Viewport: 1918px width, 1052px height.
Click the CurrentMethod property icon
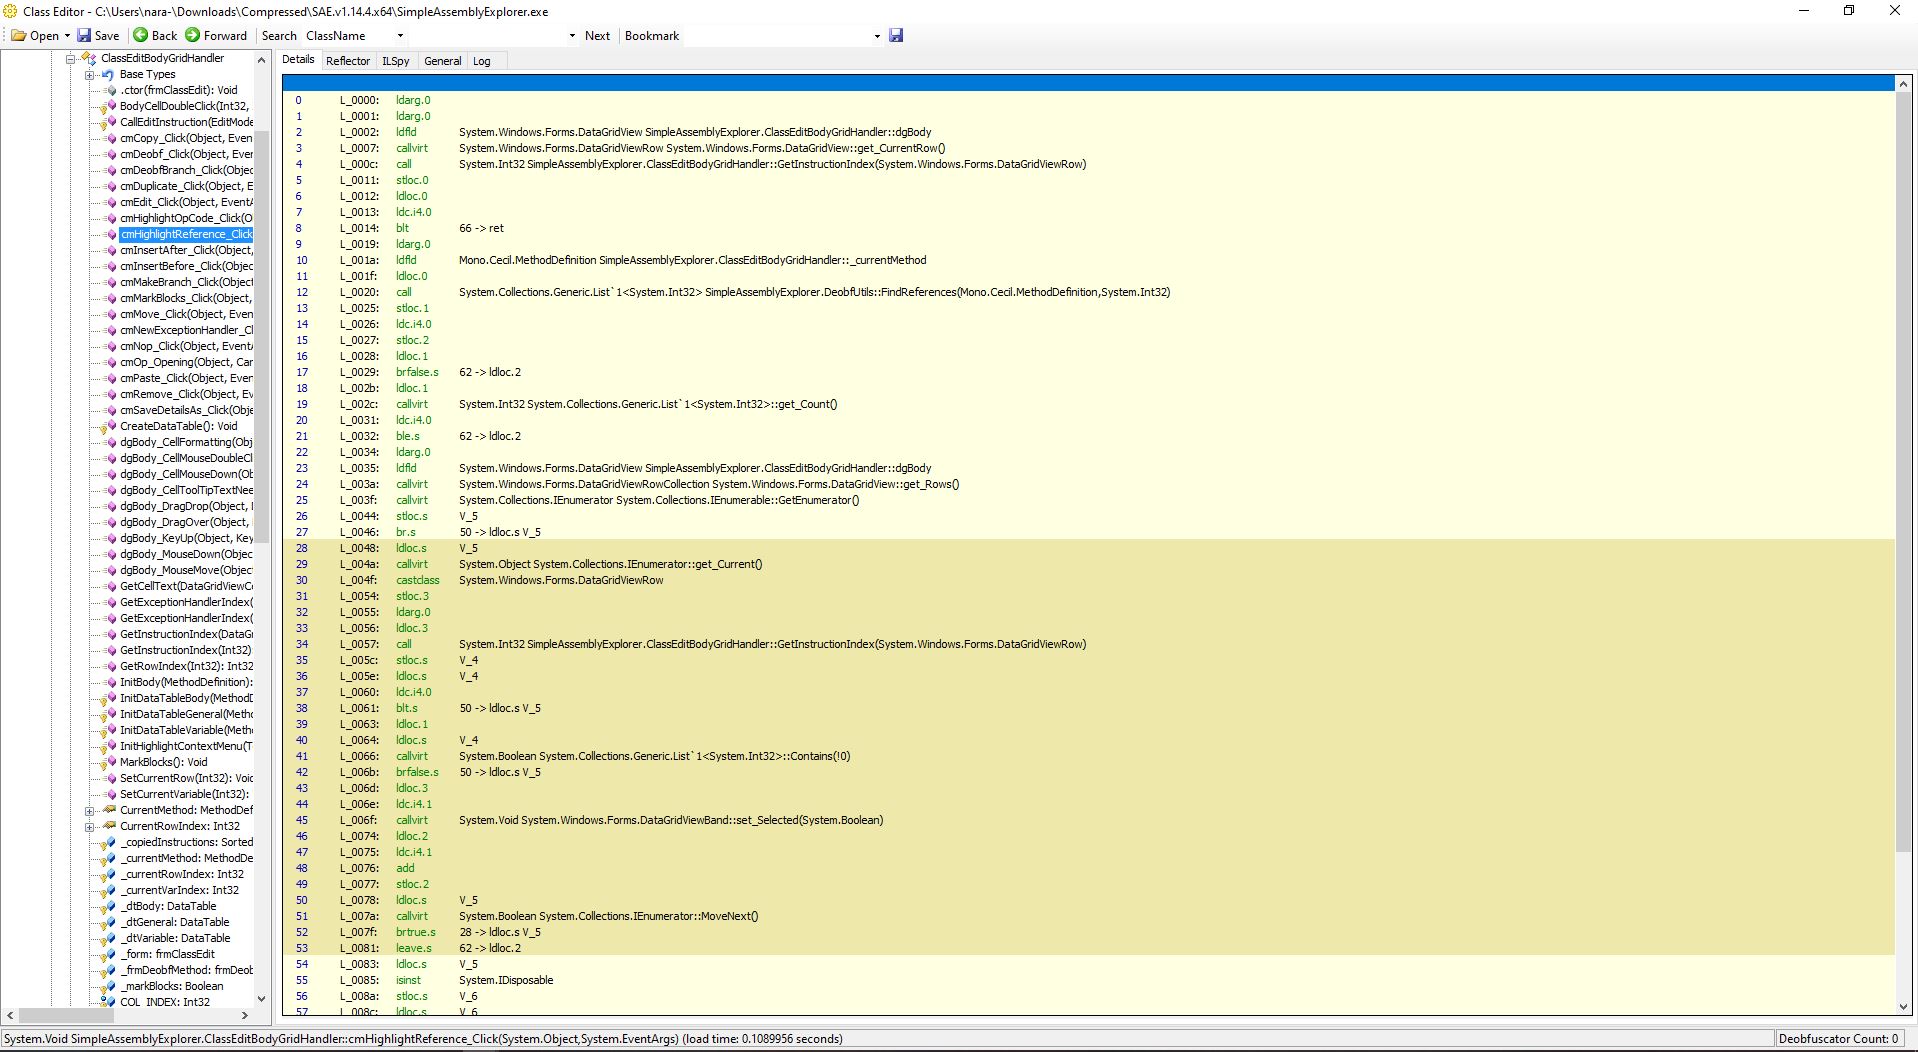[x=111, y=810]
